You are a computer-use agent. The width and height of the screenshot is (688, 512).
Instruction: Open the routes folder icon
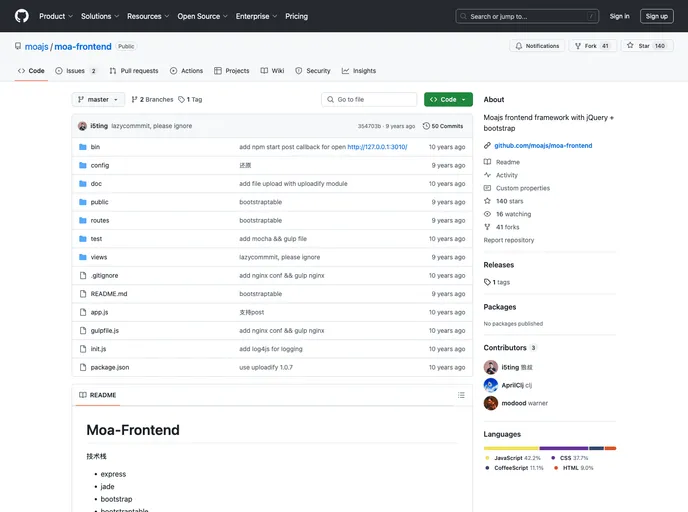(x=82, y=221)
